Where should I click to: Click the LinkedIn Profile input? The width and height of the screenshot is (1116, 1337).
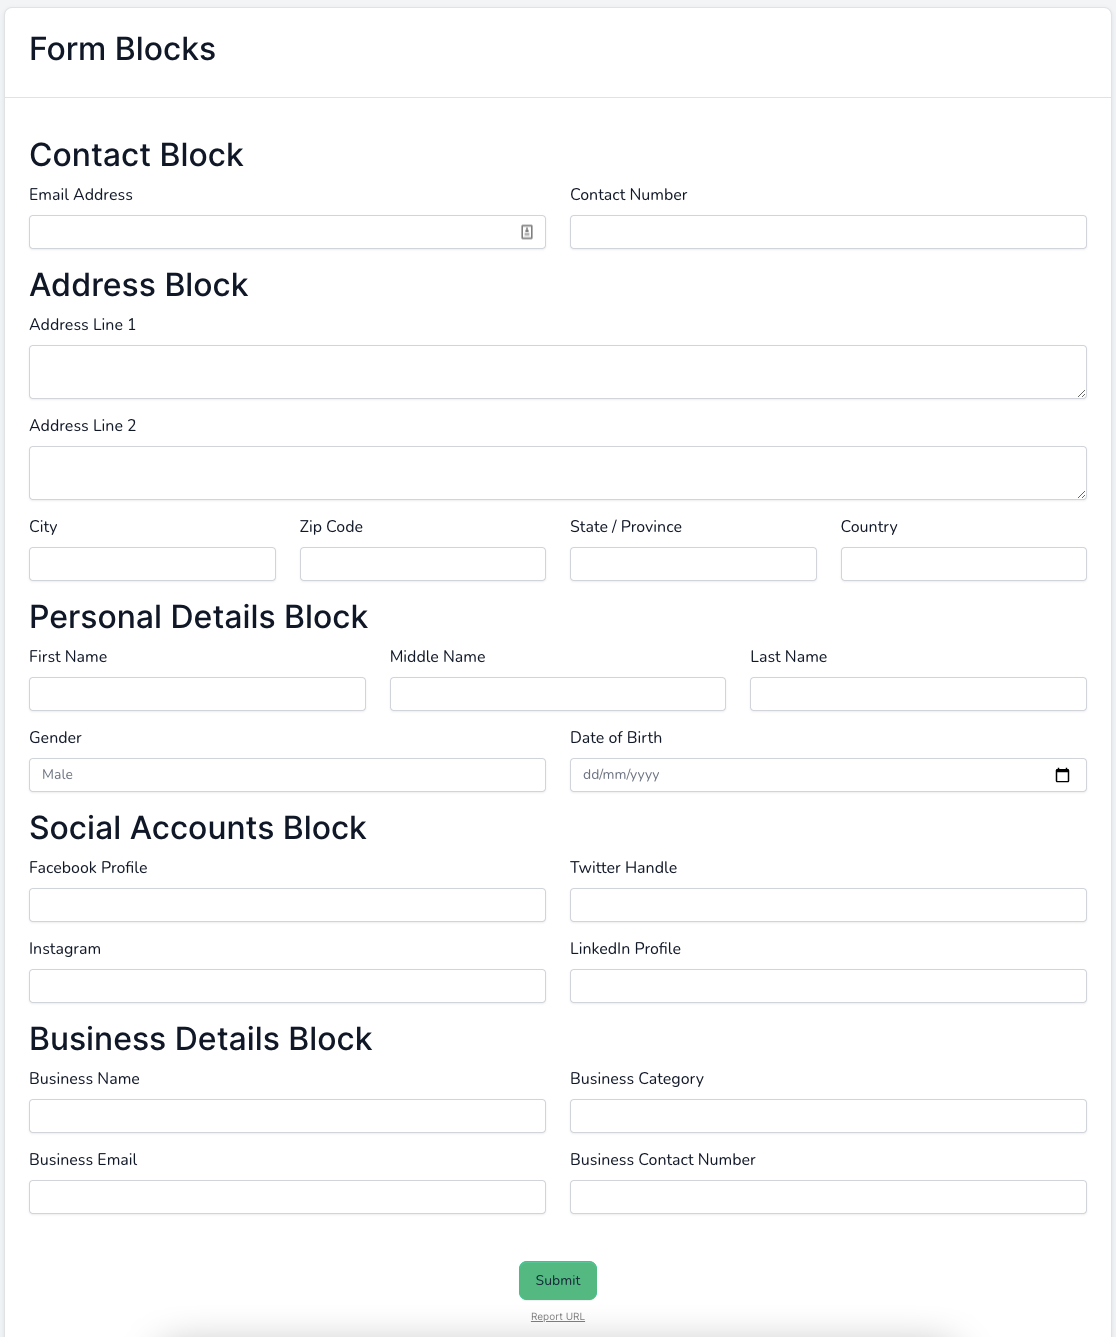pos(828,986)
